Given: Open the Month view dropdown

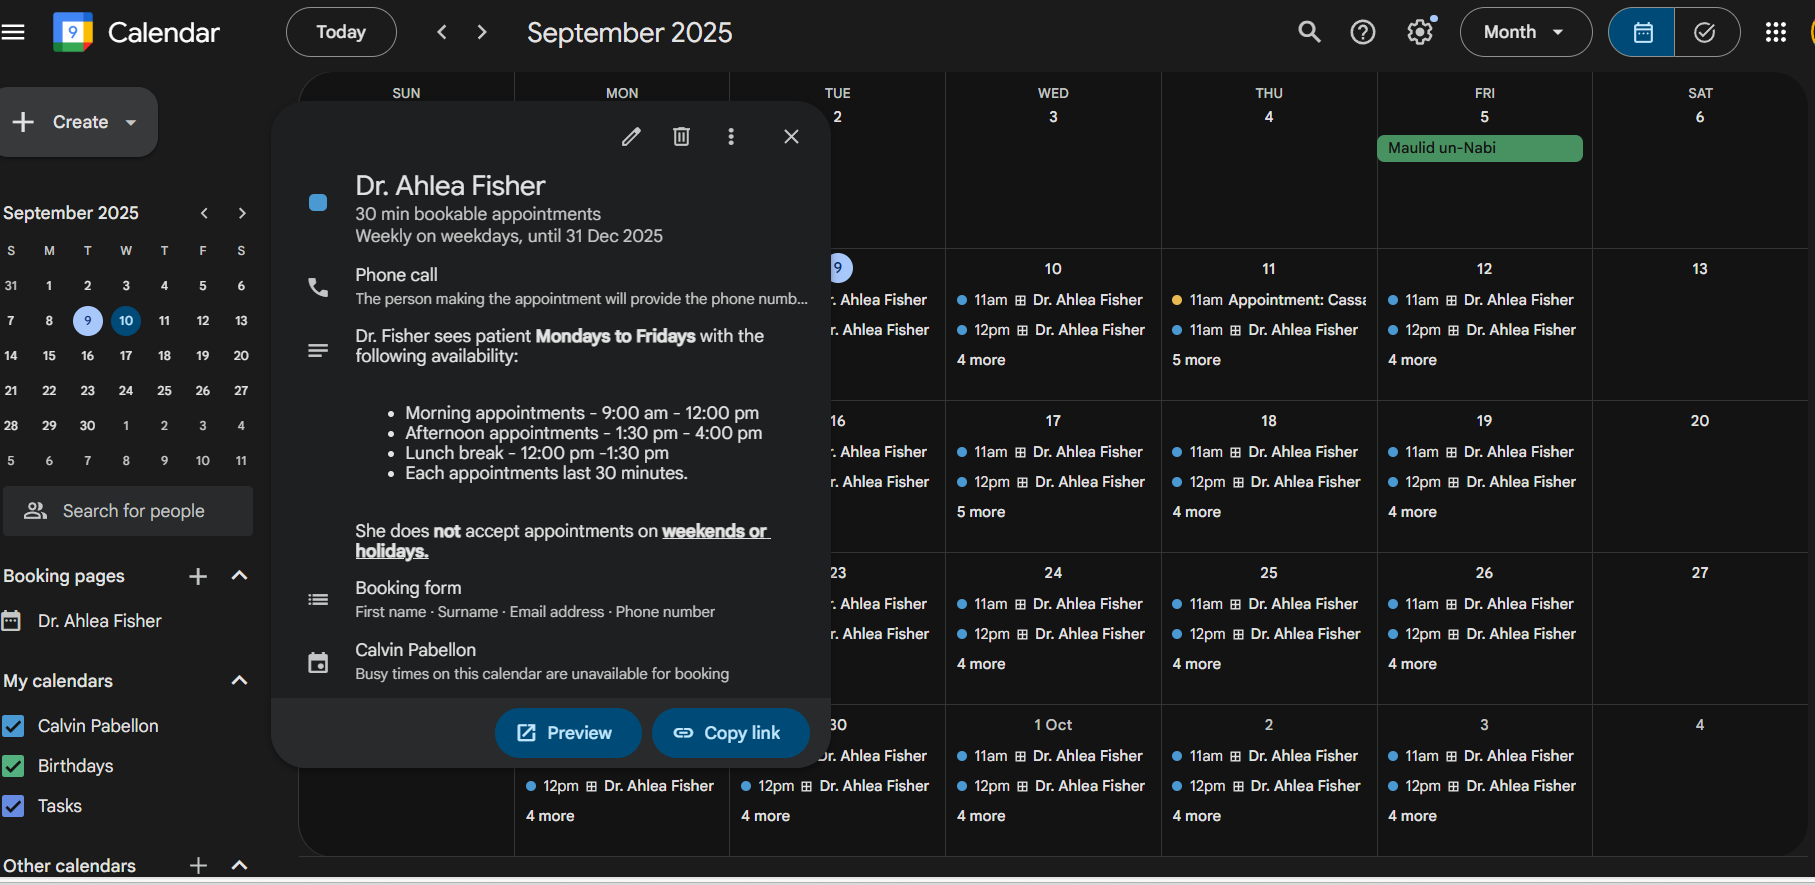Looking at the screenshot, I should (1524, 32).
